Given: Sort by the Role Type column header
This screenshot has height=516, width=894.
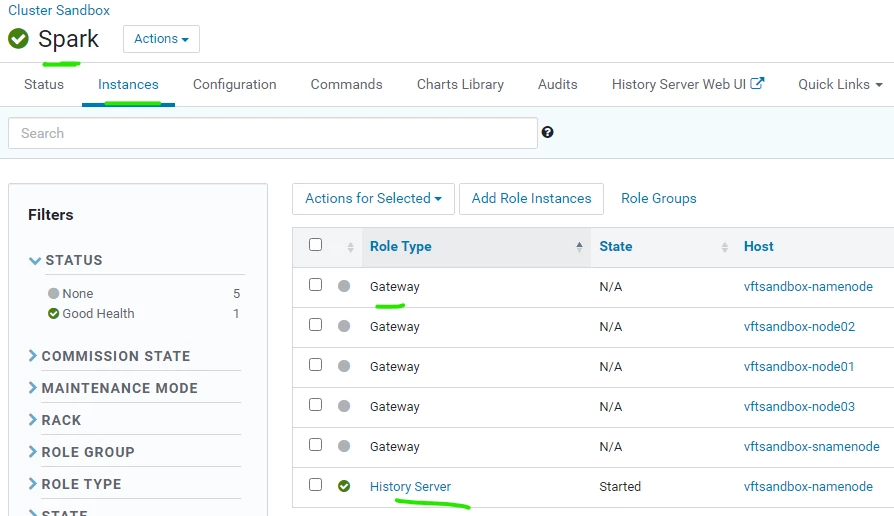Looking at the screenshot, I should (x=400, y=246).
